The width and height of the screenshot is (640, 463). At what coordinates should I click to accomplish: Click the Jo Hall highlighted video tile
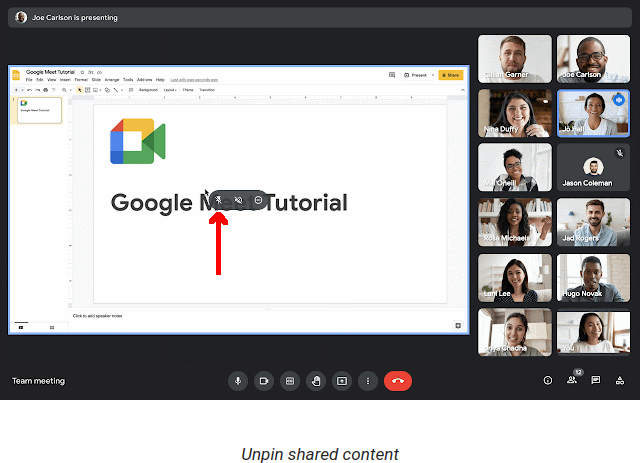(593, 113)
